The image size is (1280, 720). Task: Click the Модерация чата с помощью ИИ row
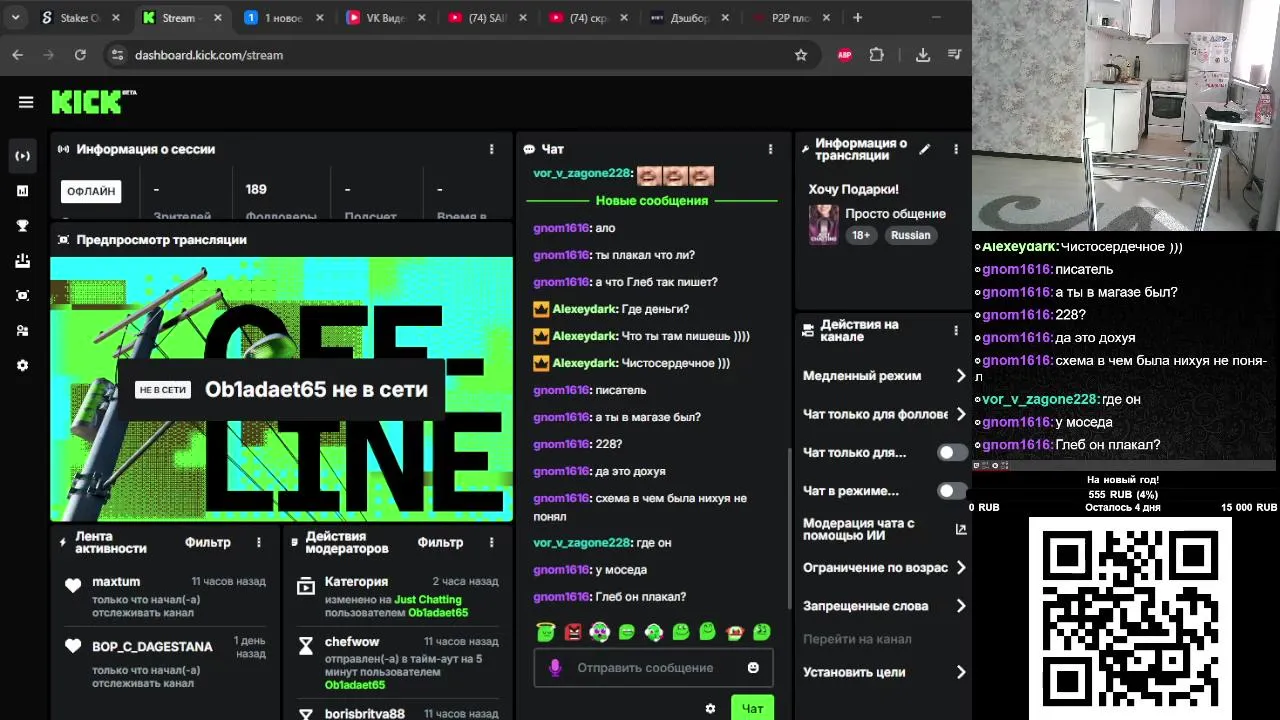pos(885,529)
